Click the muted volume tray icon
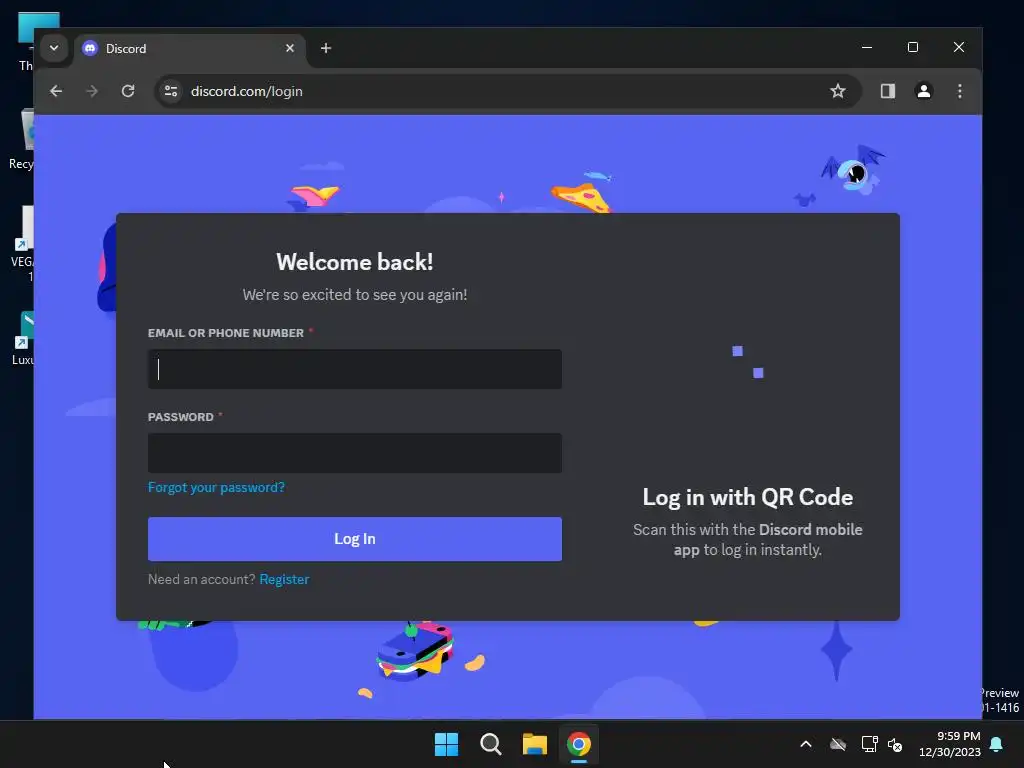The image size is (1024, 768). point(895,744)
